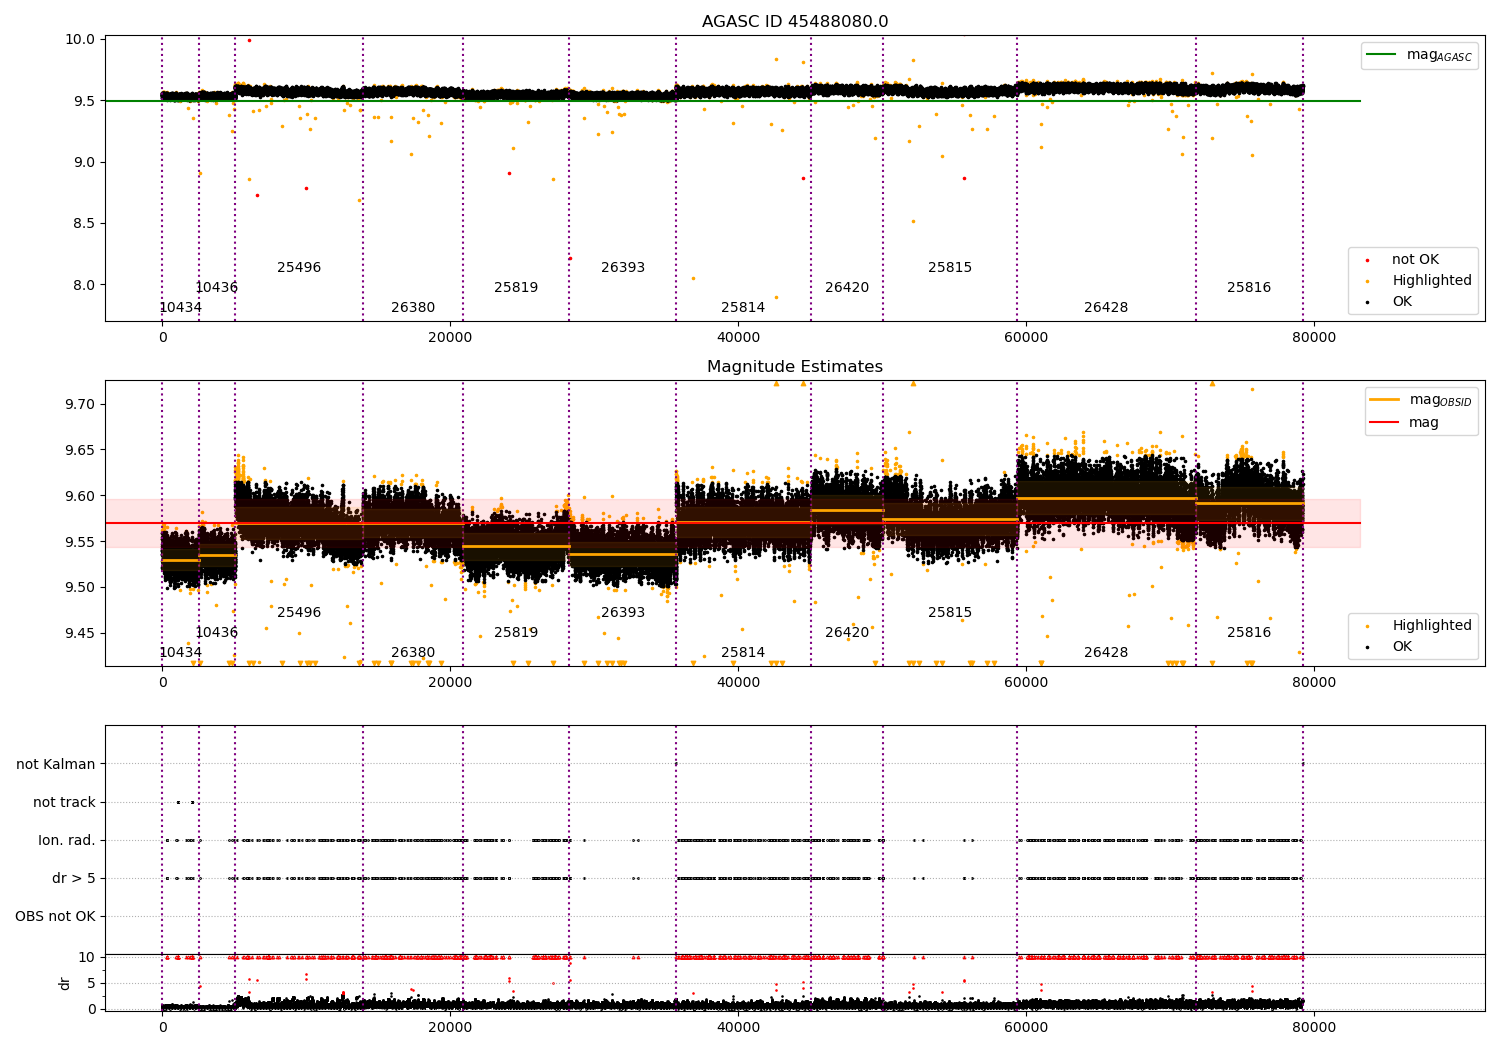
Task: Click OBSID label 26420 in Magnitude Estimates plot
Action: (x=847, y=633)
